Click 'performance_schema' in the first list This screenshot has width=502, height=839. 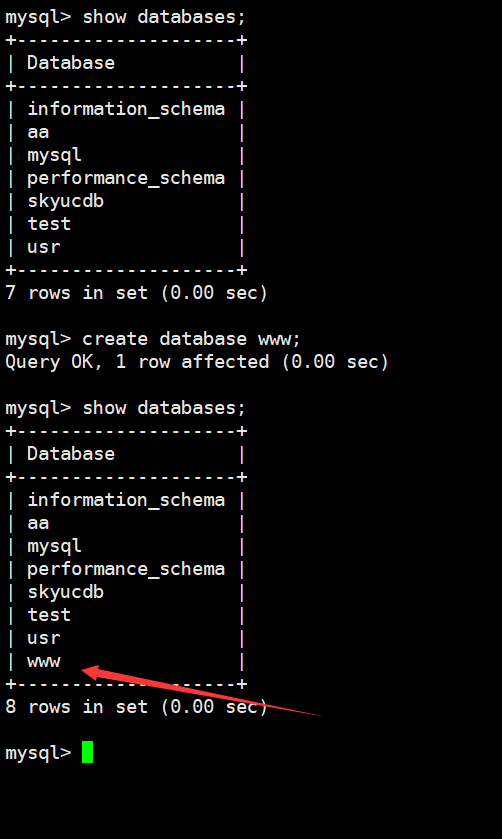click(126, 178)
